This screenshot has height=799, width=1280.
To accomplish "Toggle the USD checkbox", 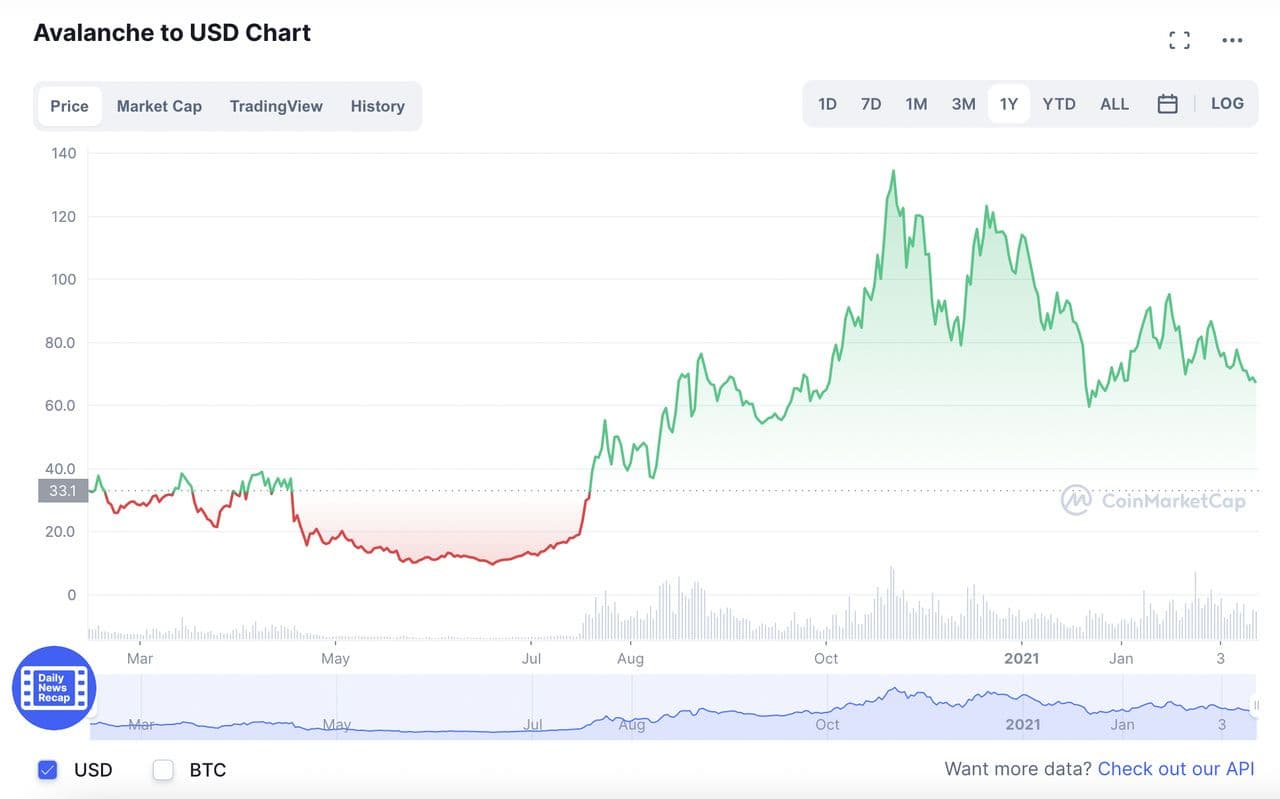I will [x=47, y=770].
